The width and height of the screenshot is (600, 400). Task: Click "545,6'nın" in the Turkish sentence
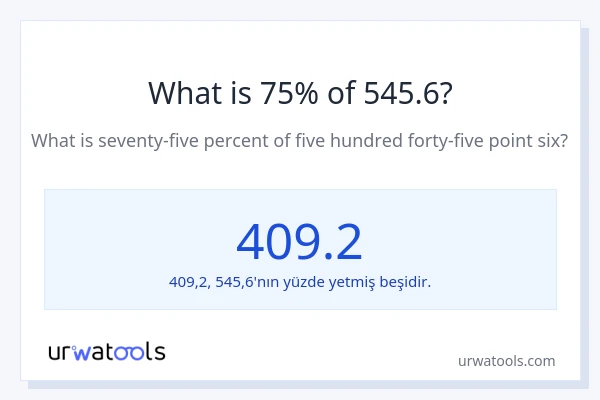tap(250, 282)
